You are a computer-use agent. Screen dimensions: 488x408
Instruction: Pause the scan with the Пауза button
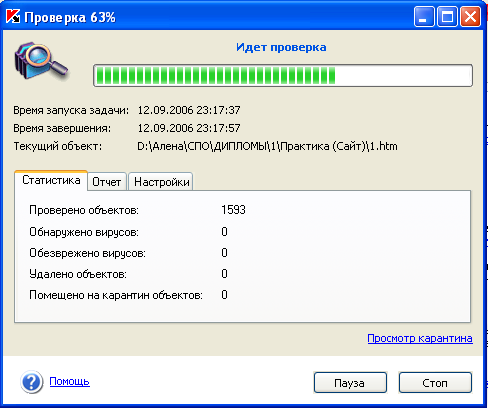pyautogui.click(x=350, y=383)
